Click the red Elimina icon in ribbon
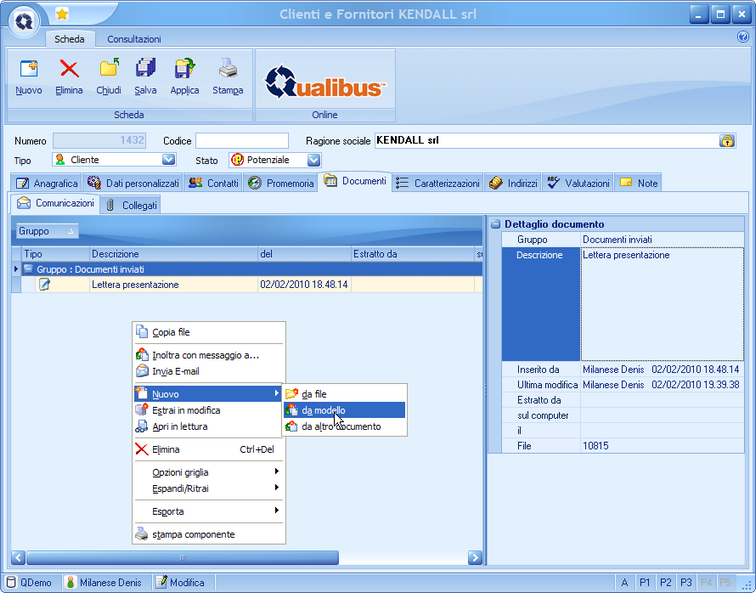The height and width of the screenshot is (593, 756). click(69, 70)
